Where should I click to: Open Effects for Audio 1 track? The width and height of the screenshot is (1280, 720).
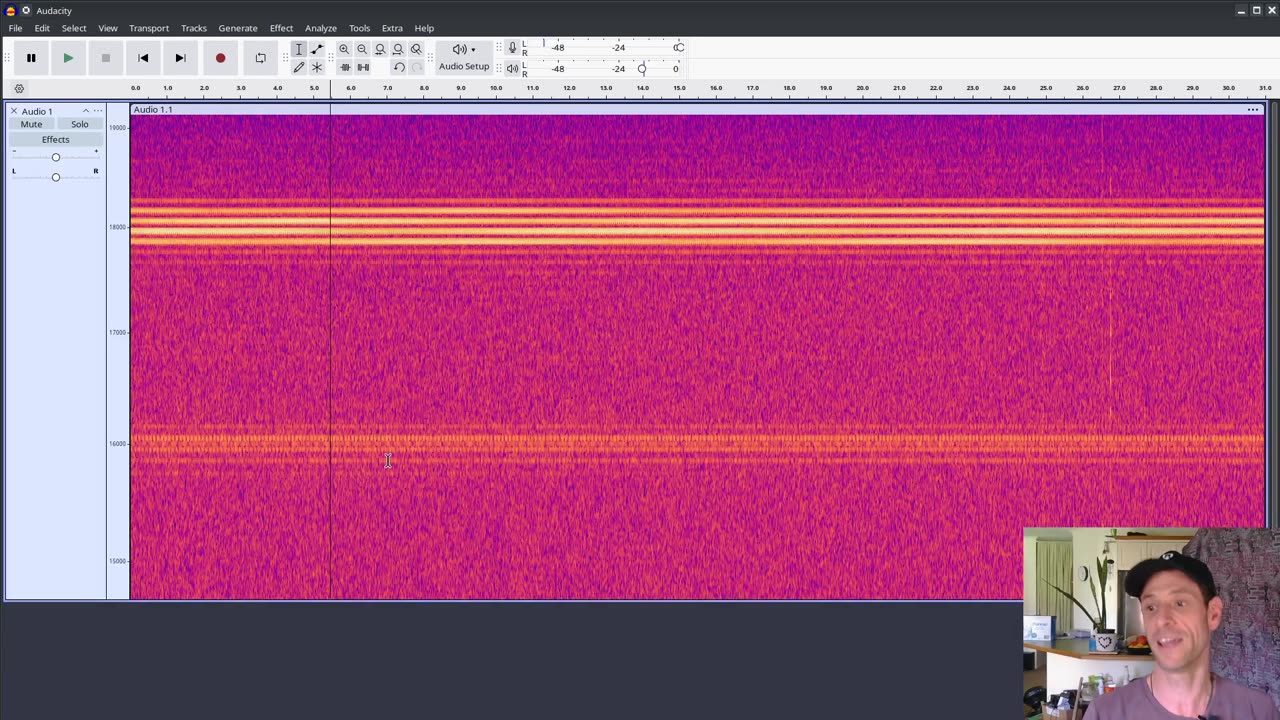click(x=56, y=139)
